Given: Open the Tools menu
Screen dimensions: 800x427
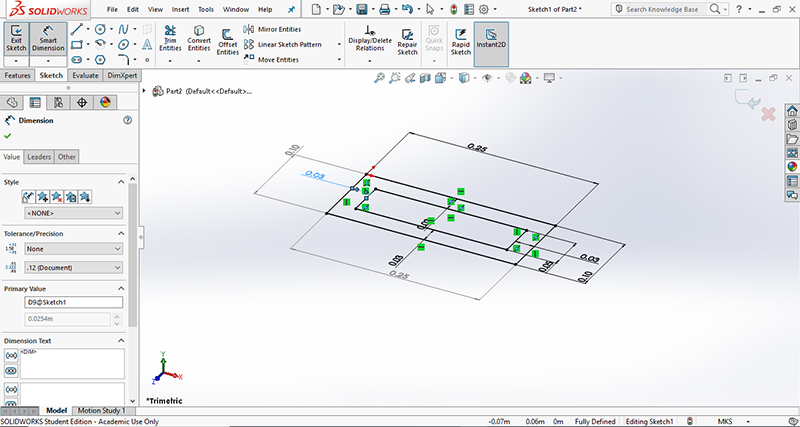Looking at the screenshot, I should click(x=206, y=9).
